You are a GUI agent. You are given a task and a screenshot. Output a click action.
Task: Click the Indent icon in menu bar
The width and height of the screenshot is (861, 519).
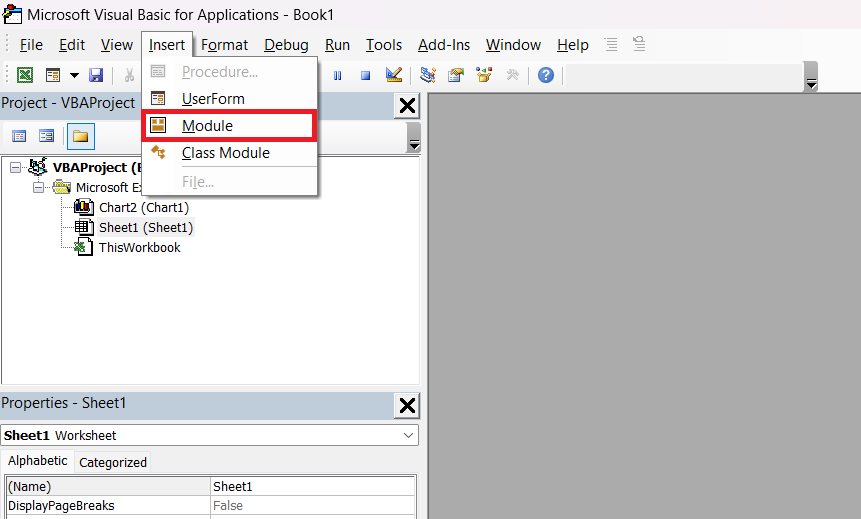pos(611,44)
